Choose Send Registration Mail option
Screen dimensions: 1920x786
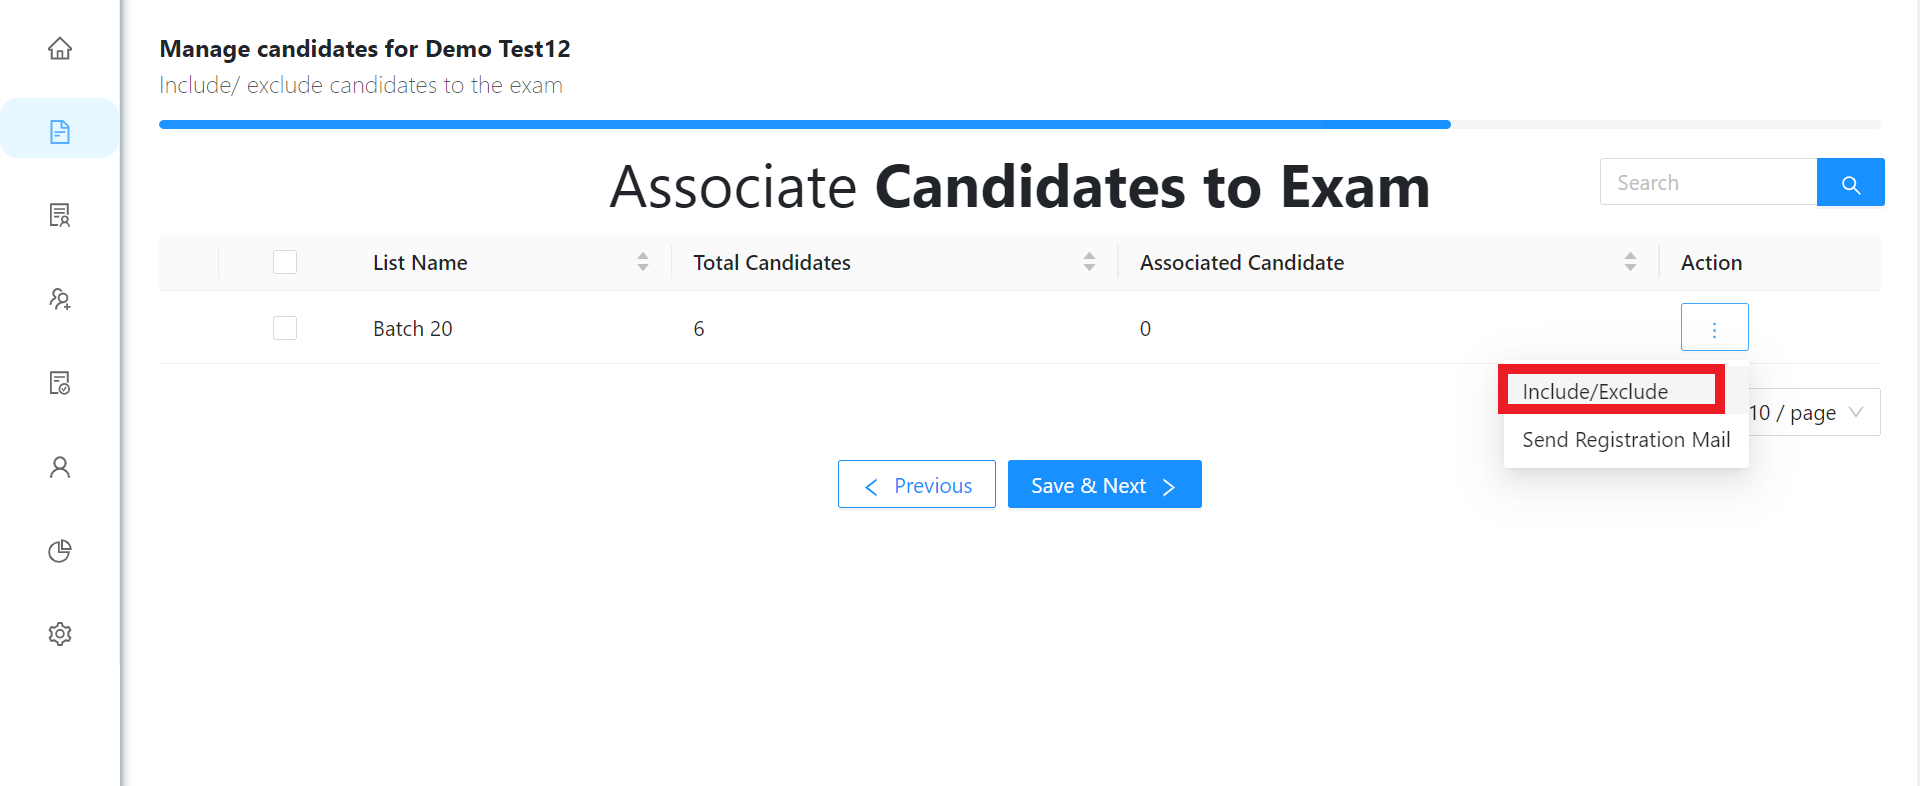[1626, 440]
